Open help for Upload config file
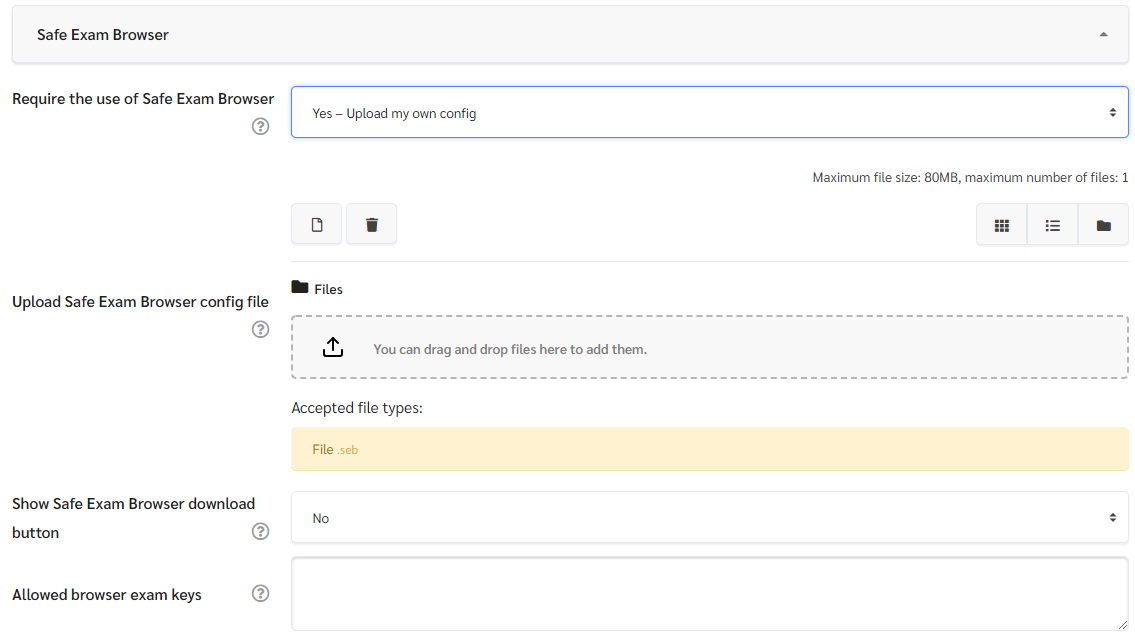The image size is (1135, 635). pos(261,329)
